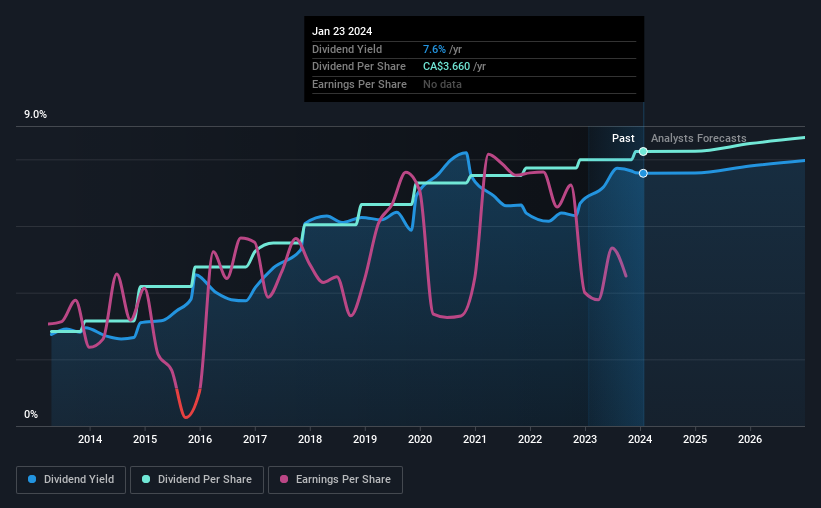Click the 2016 x-axis label

pyautogui.click(x=200, y=439)
